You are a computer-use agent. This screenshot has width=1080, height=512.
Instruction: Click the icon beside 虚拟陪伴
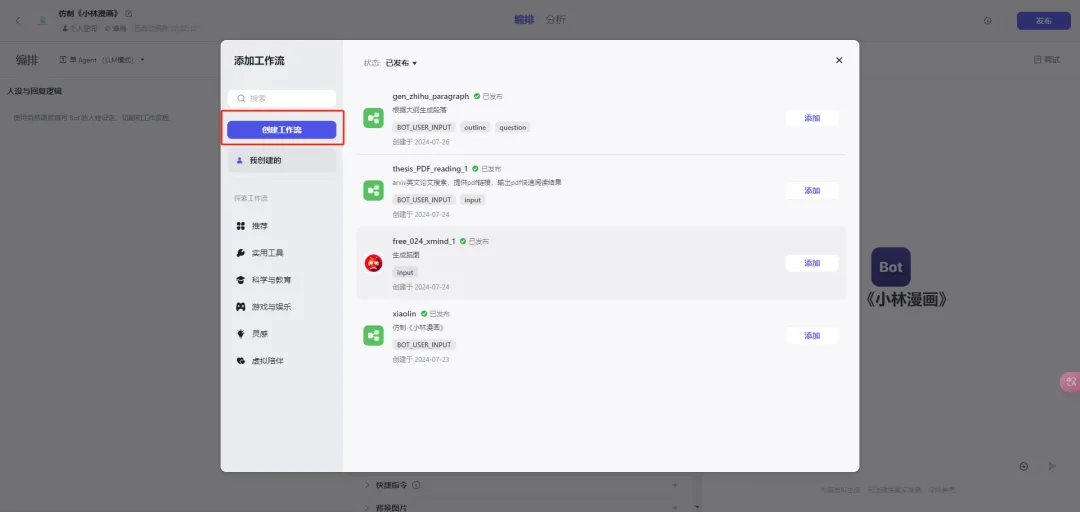point(240,360)
